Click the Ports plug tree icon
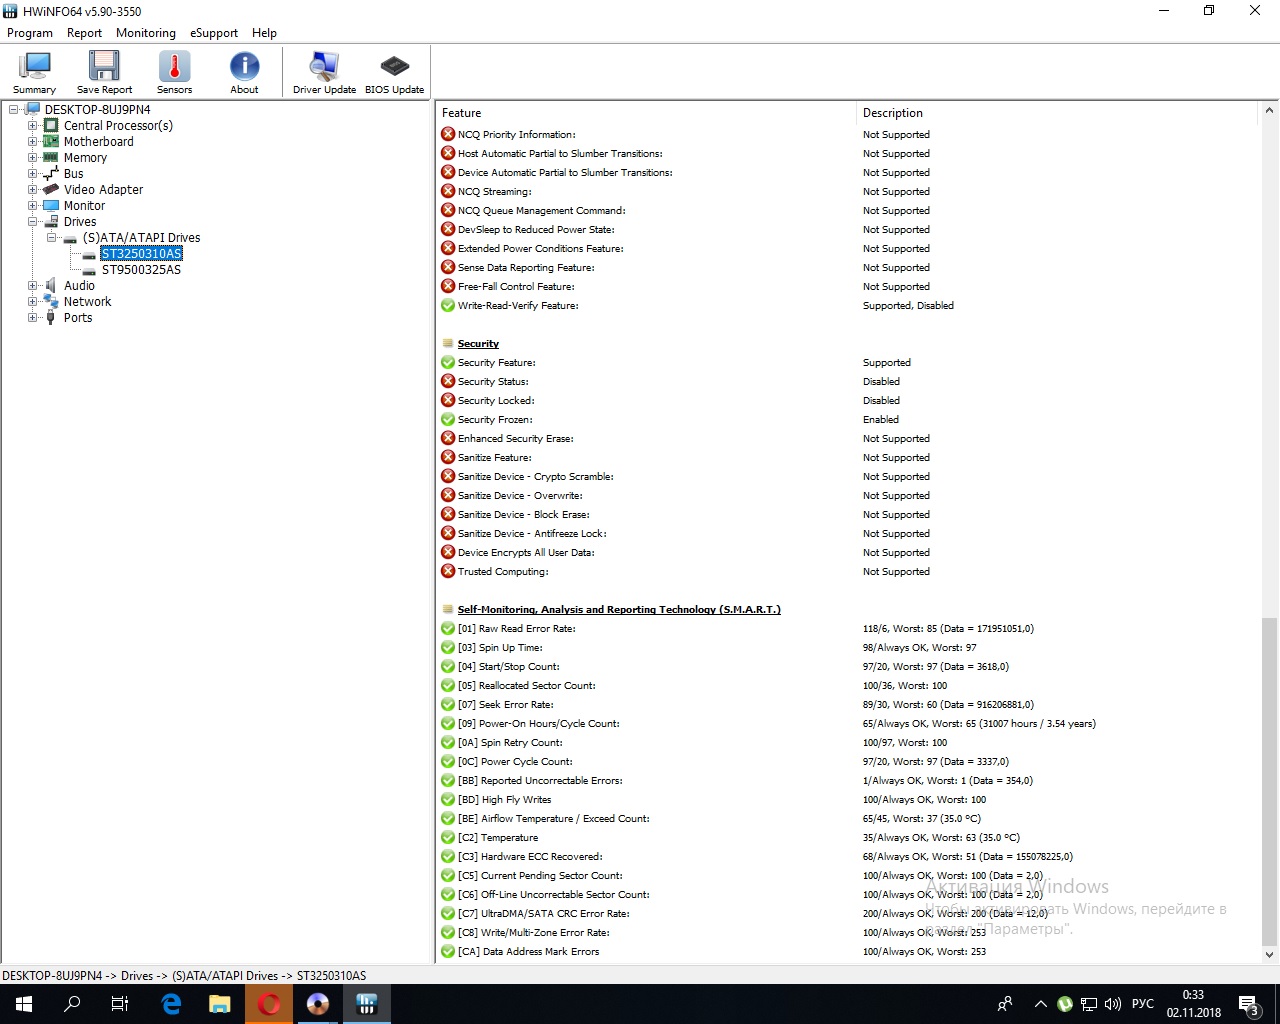1280x1024 pixels. click(51, 318)
